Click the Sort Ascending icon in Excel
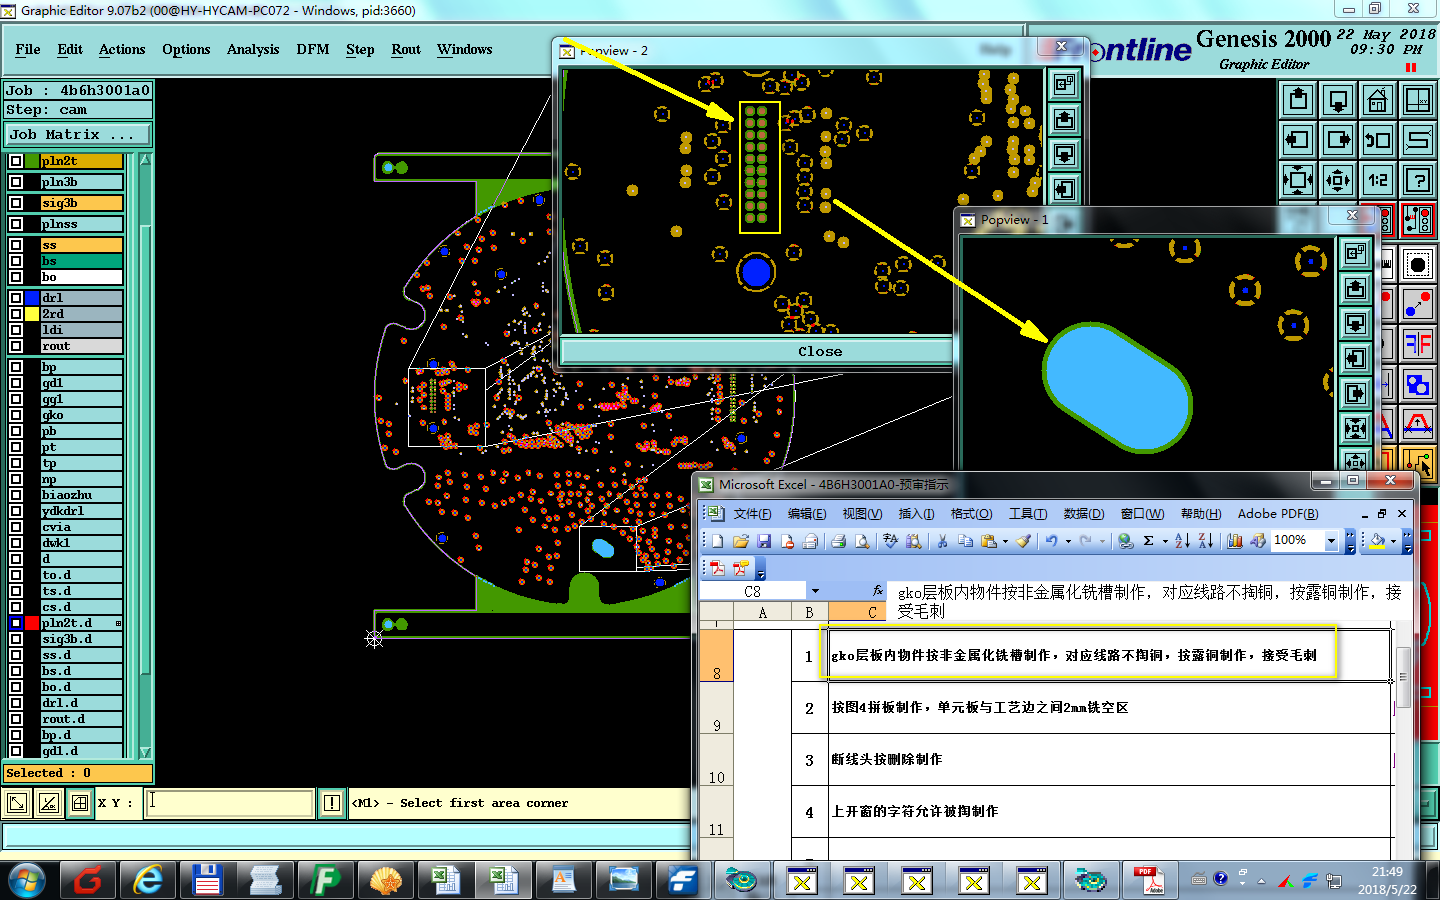Image resolution: width=1440 pixels, height=900 pixels. pyautogui.click(x=1182, y=541)
